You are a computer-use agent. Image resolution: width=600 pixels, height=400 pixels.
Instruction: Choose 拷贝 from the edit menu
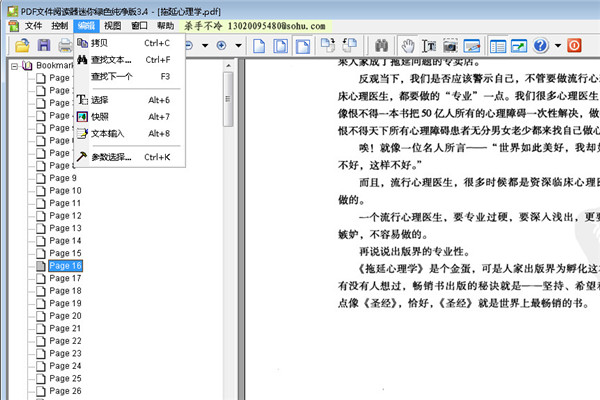(x=100, y=44)
